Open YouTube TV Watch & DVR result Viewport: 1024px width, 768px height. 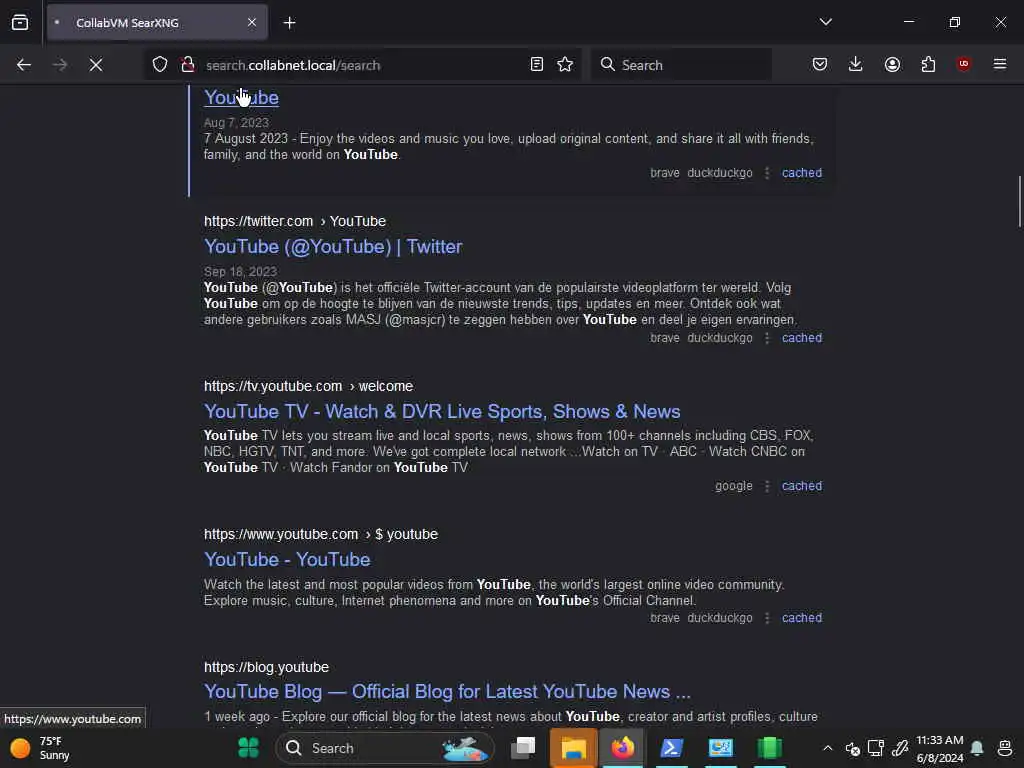442,412
